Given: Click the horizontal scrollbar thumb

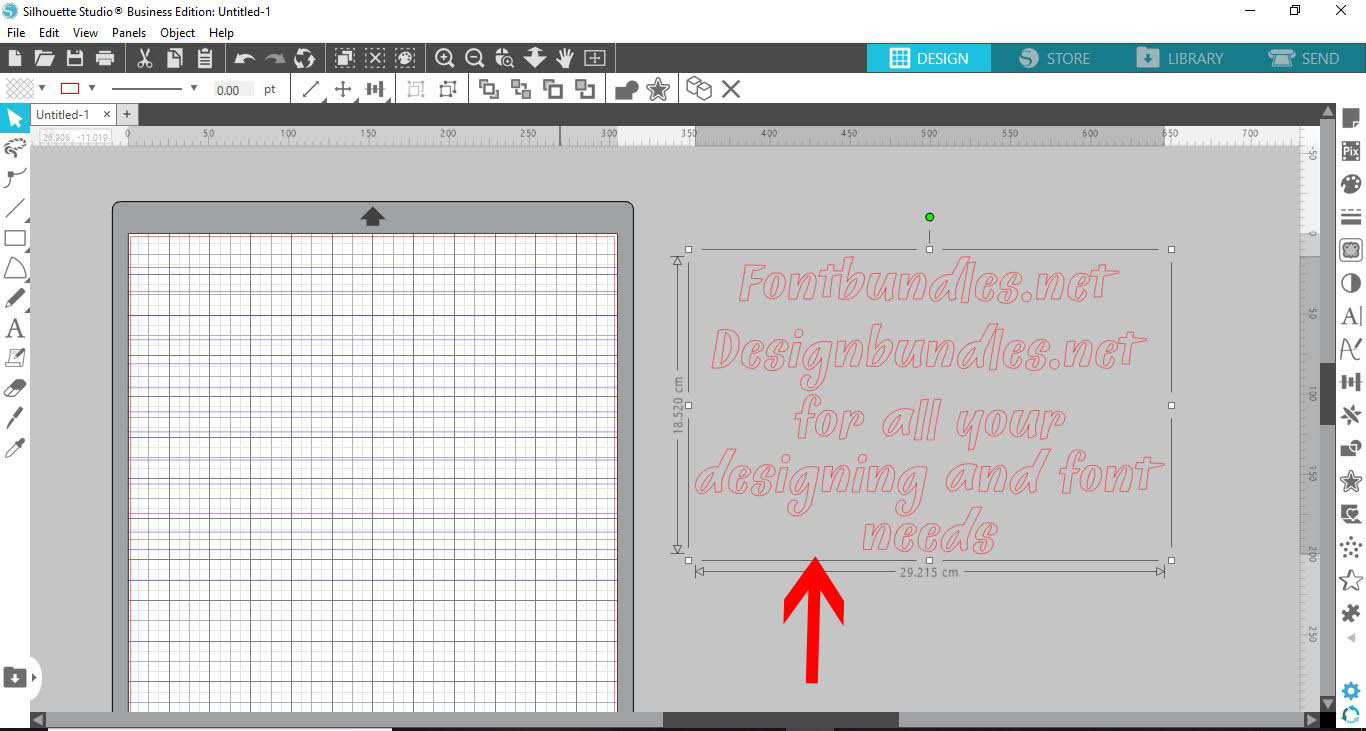Looking at the screenshot, I should click(x=780, y=720).
